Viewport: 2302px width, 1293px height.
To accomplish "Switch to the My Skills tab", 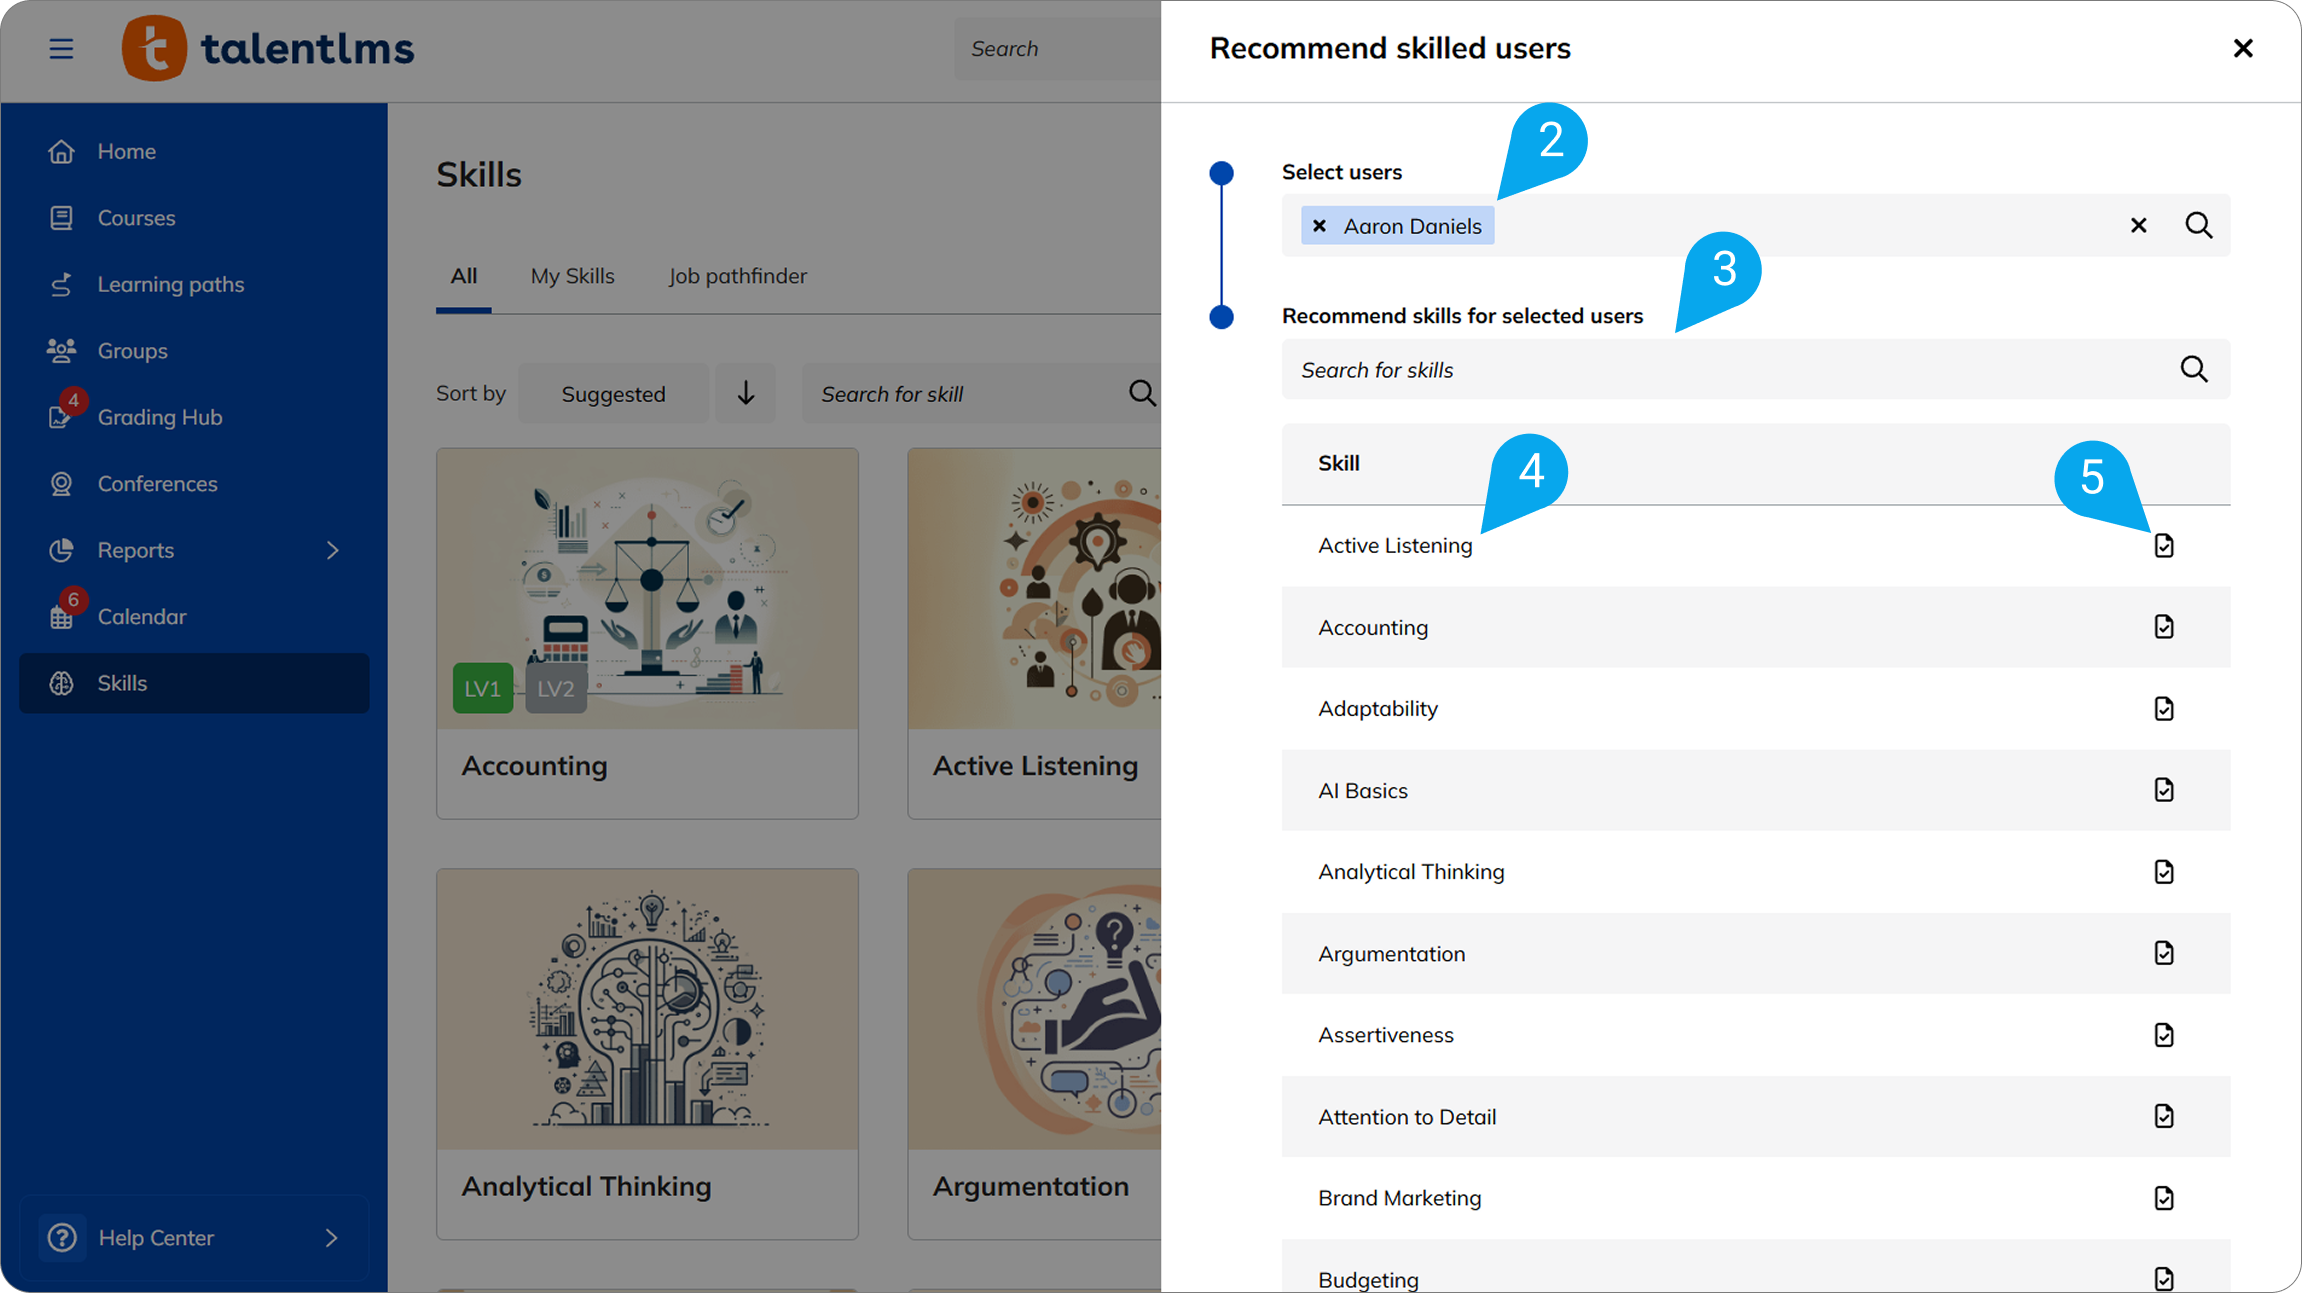I will tap(572, 276).
